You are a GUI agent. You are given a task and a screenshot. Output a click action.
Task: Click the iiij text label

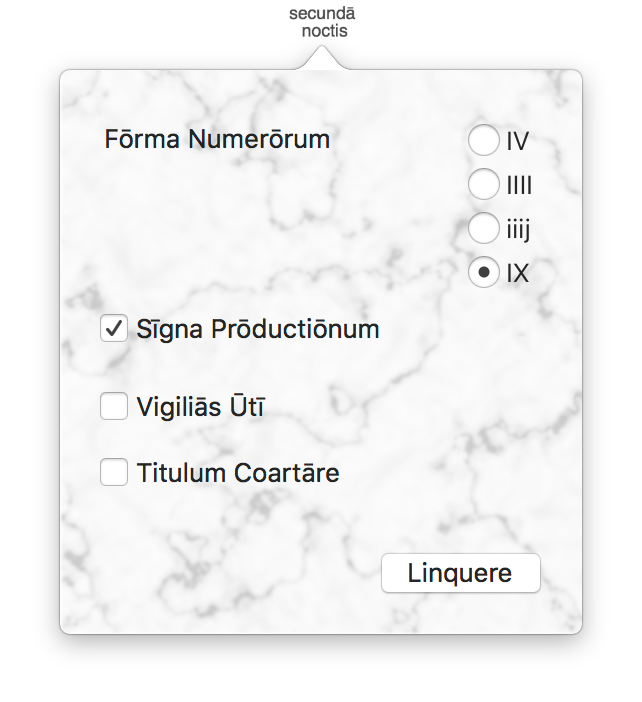point(518,230)
